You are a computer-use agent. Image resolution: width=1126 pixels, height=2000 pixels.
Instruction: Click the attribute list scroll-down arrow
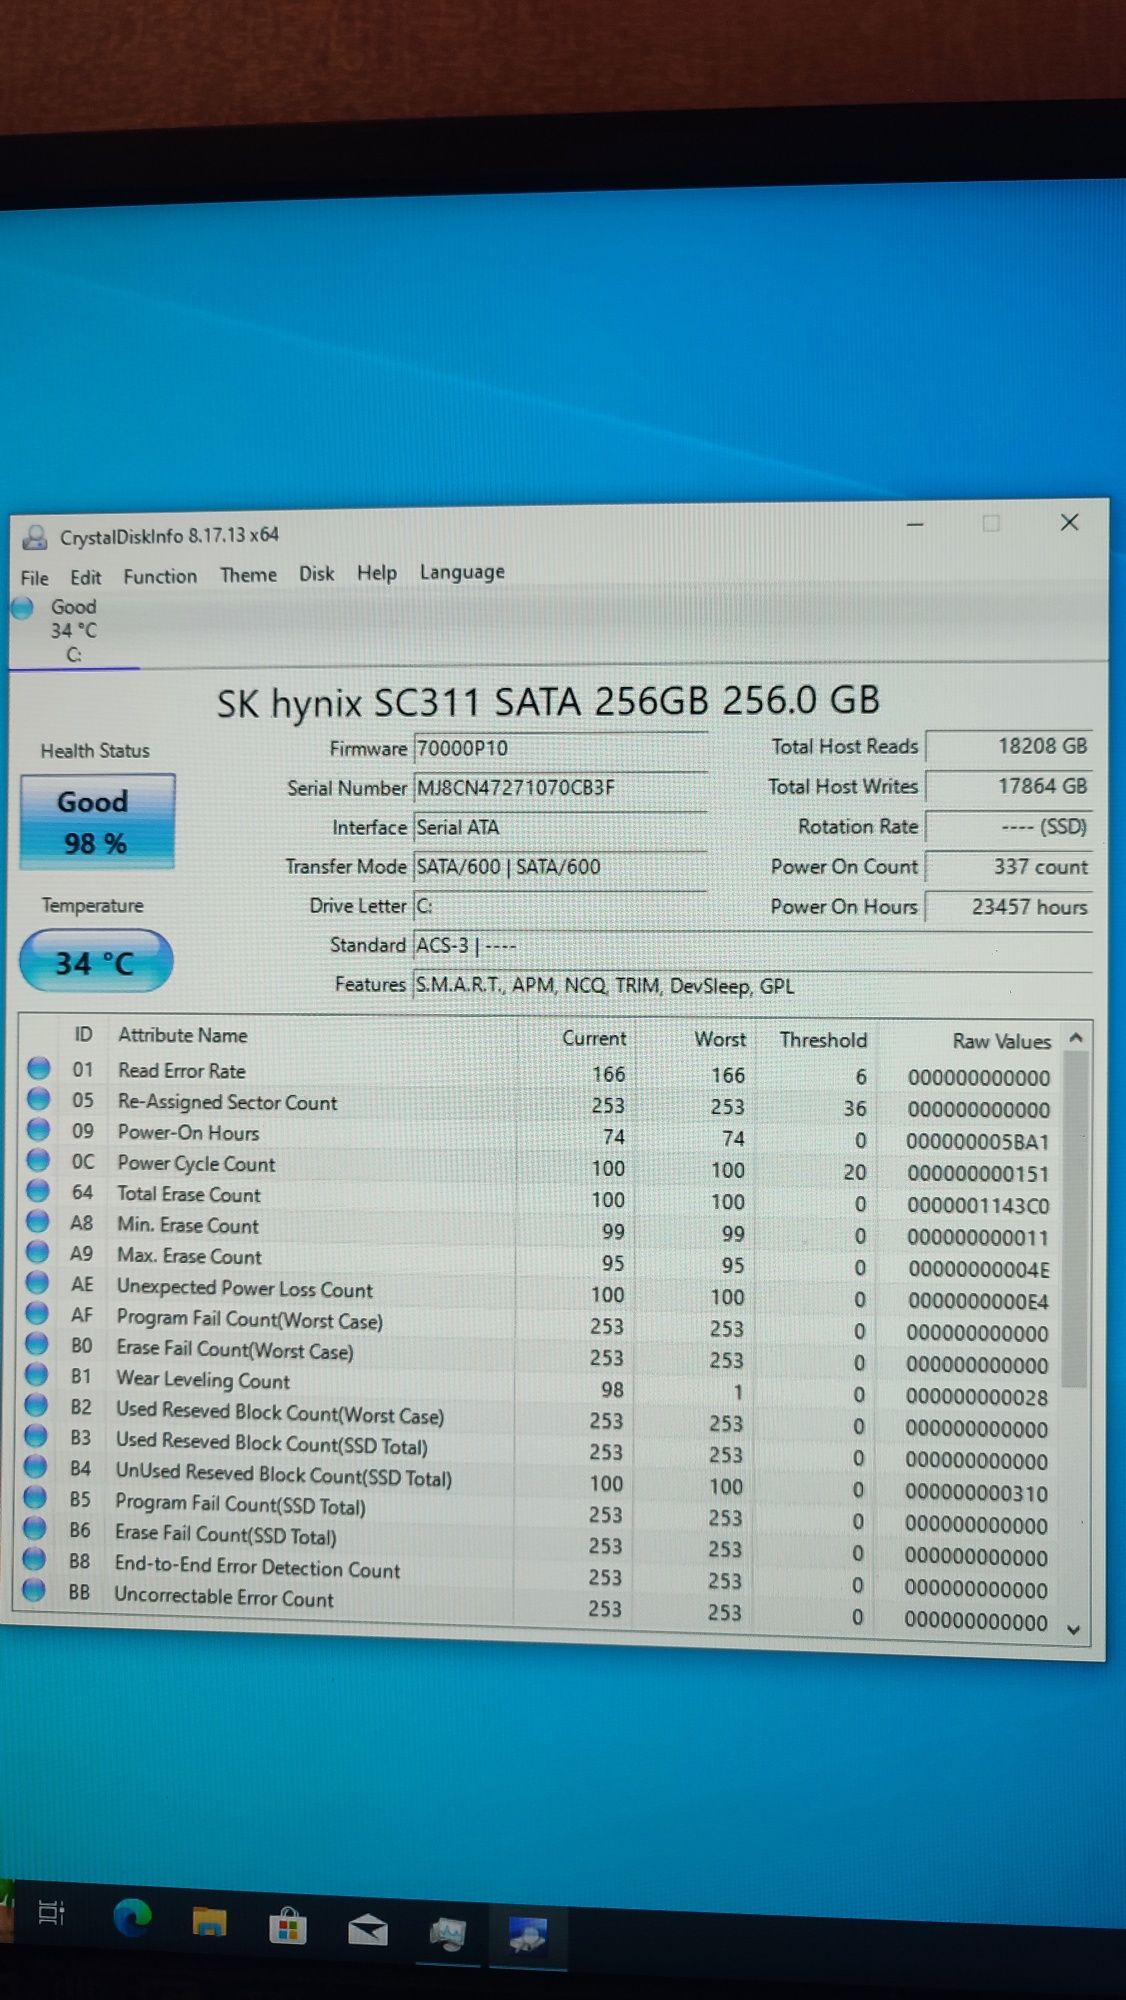pyautogui.click(x=1074, y=1630)
